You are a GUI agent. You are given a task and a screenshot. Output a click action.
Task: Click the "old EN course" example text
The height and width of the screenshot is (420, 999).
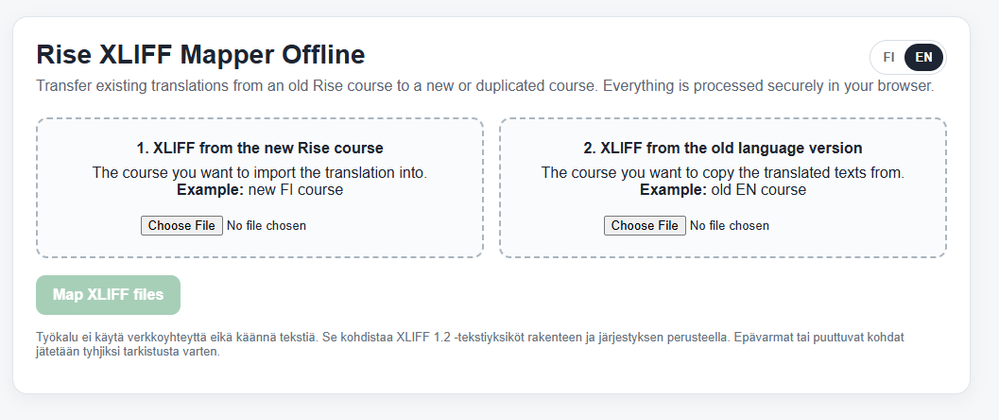point(759,190)
